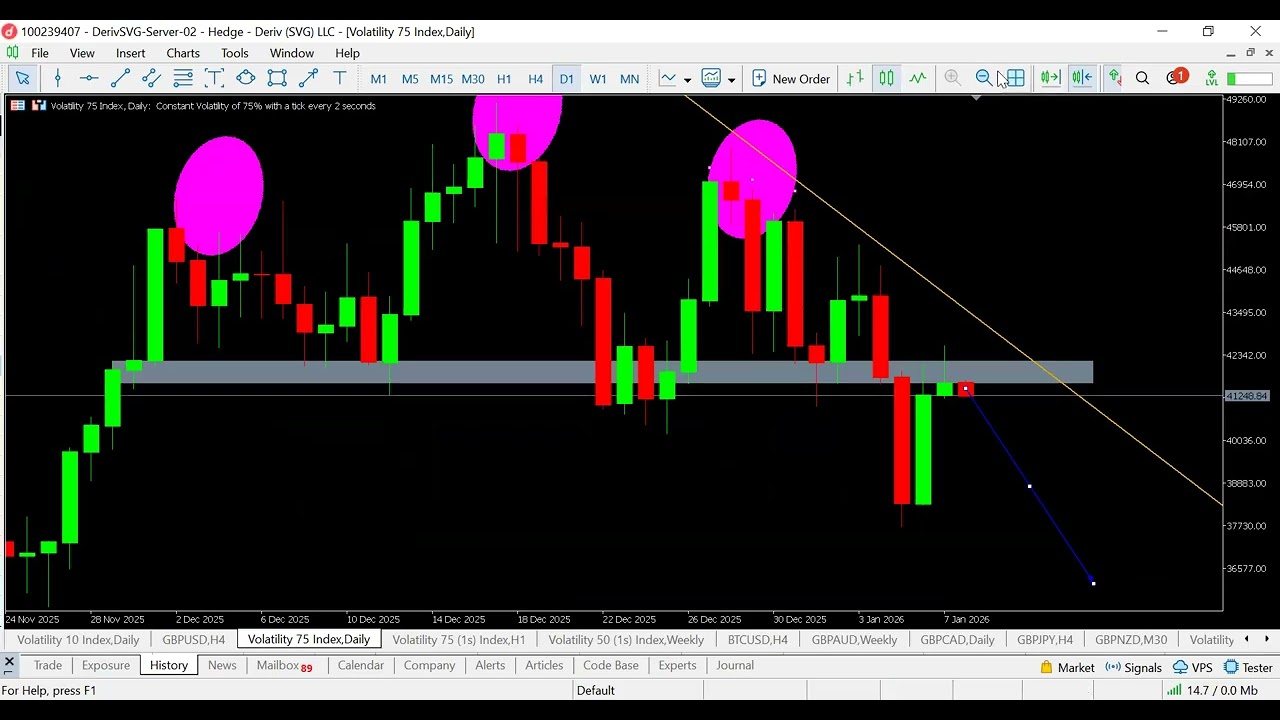The height and width of the screenshot is (720, 1280).
Task: Switch to BTCUSD,H4 chart tab
Action: (758, 639)
